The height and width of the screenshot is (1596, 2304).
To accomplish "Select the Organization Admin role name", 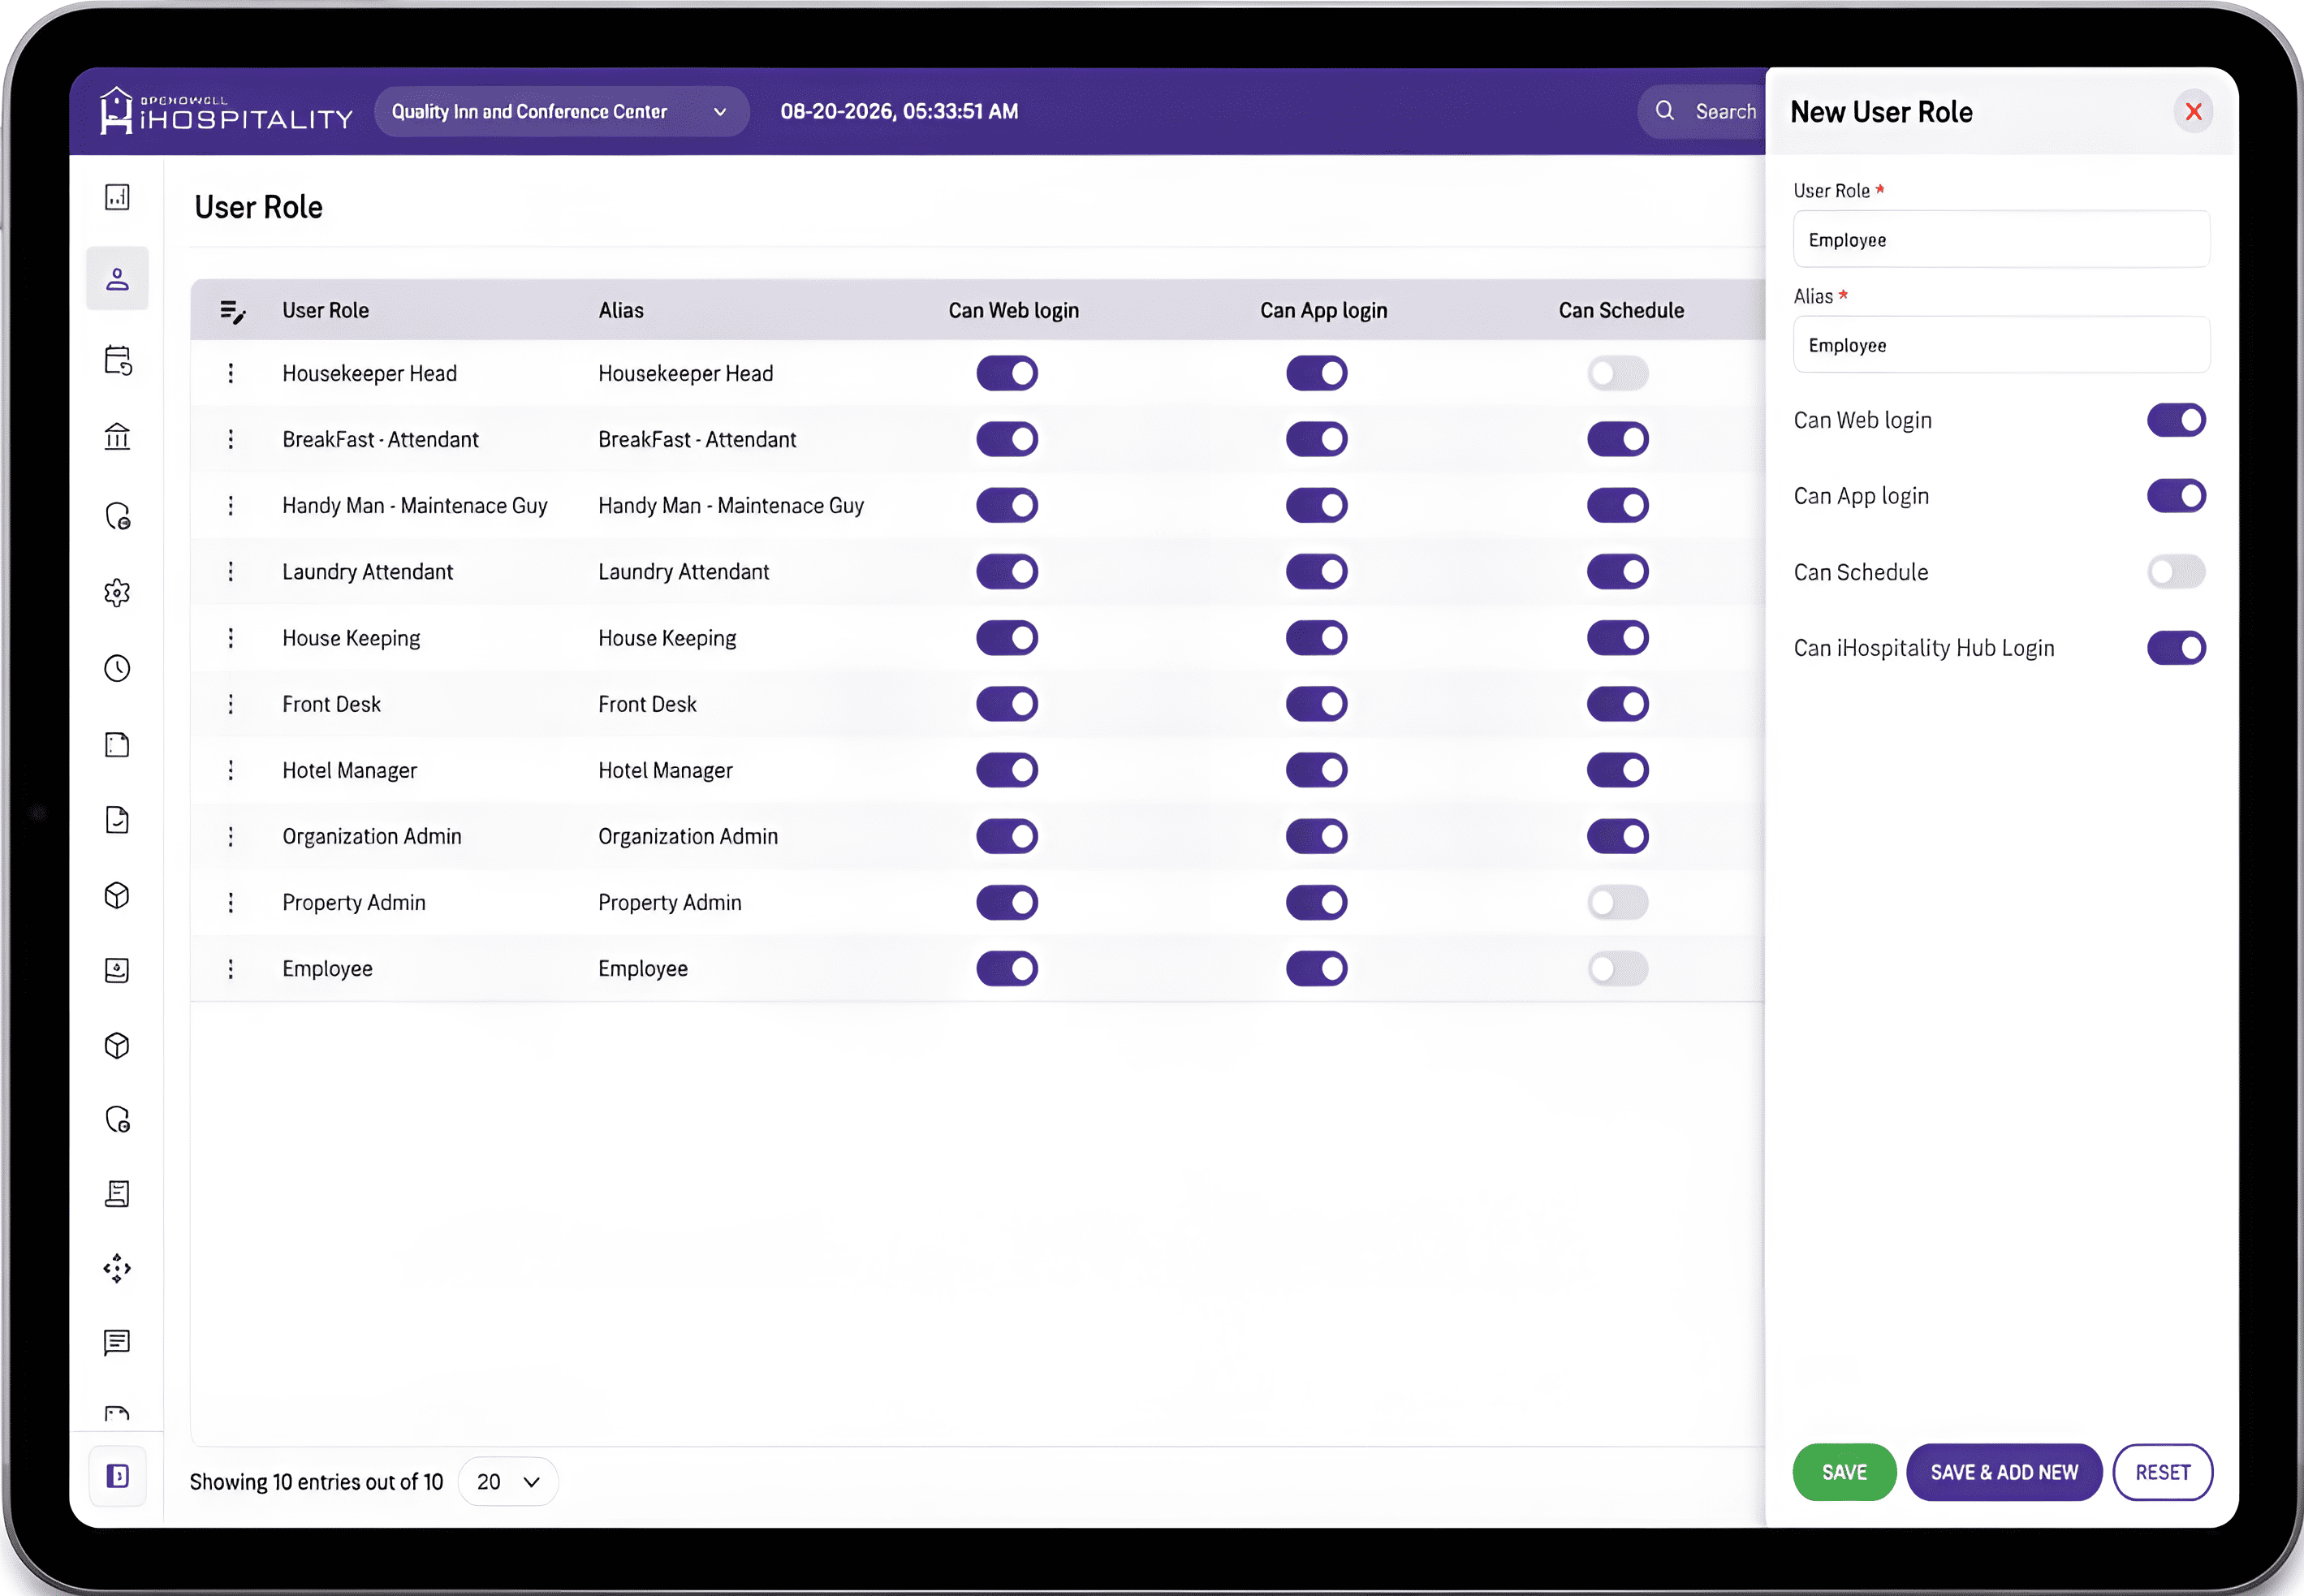I will [372, 836].
